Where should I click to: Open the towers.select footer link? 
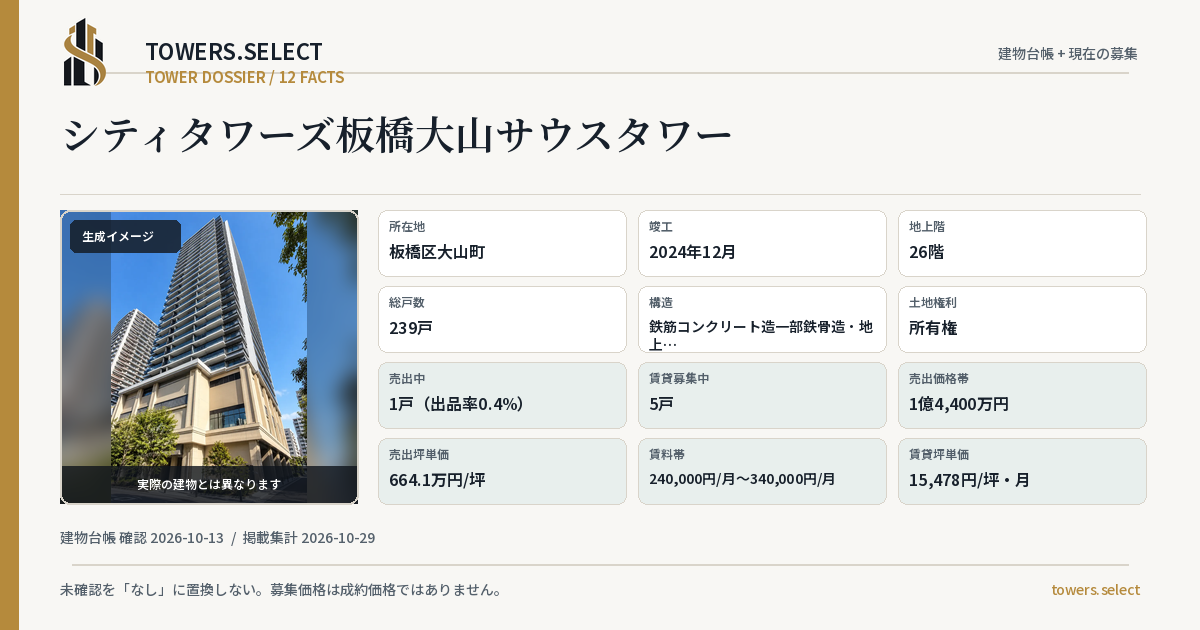coord(1095,590)
